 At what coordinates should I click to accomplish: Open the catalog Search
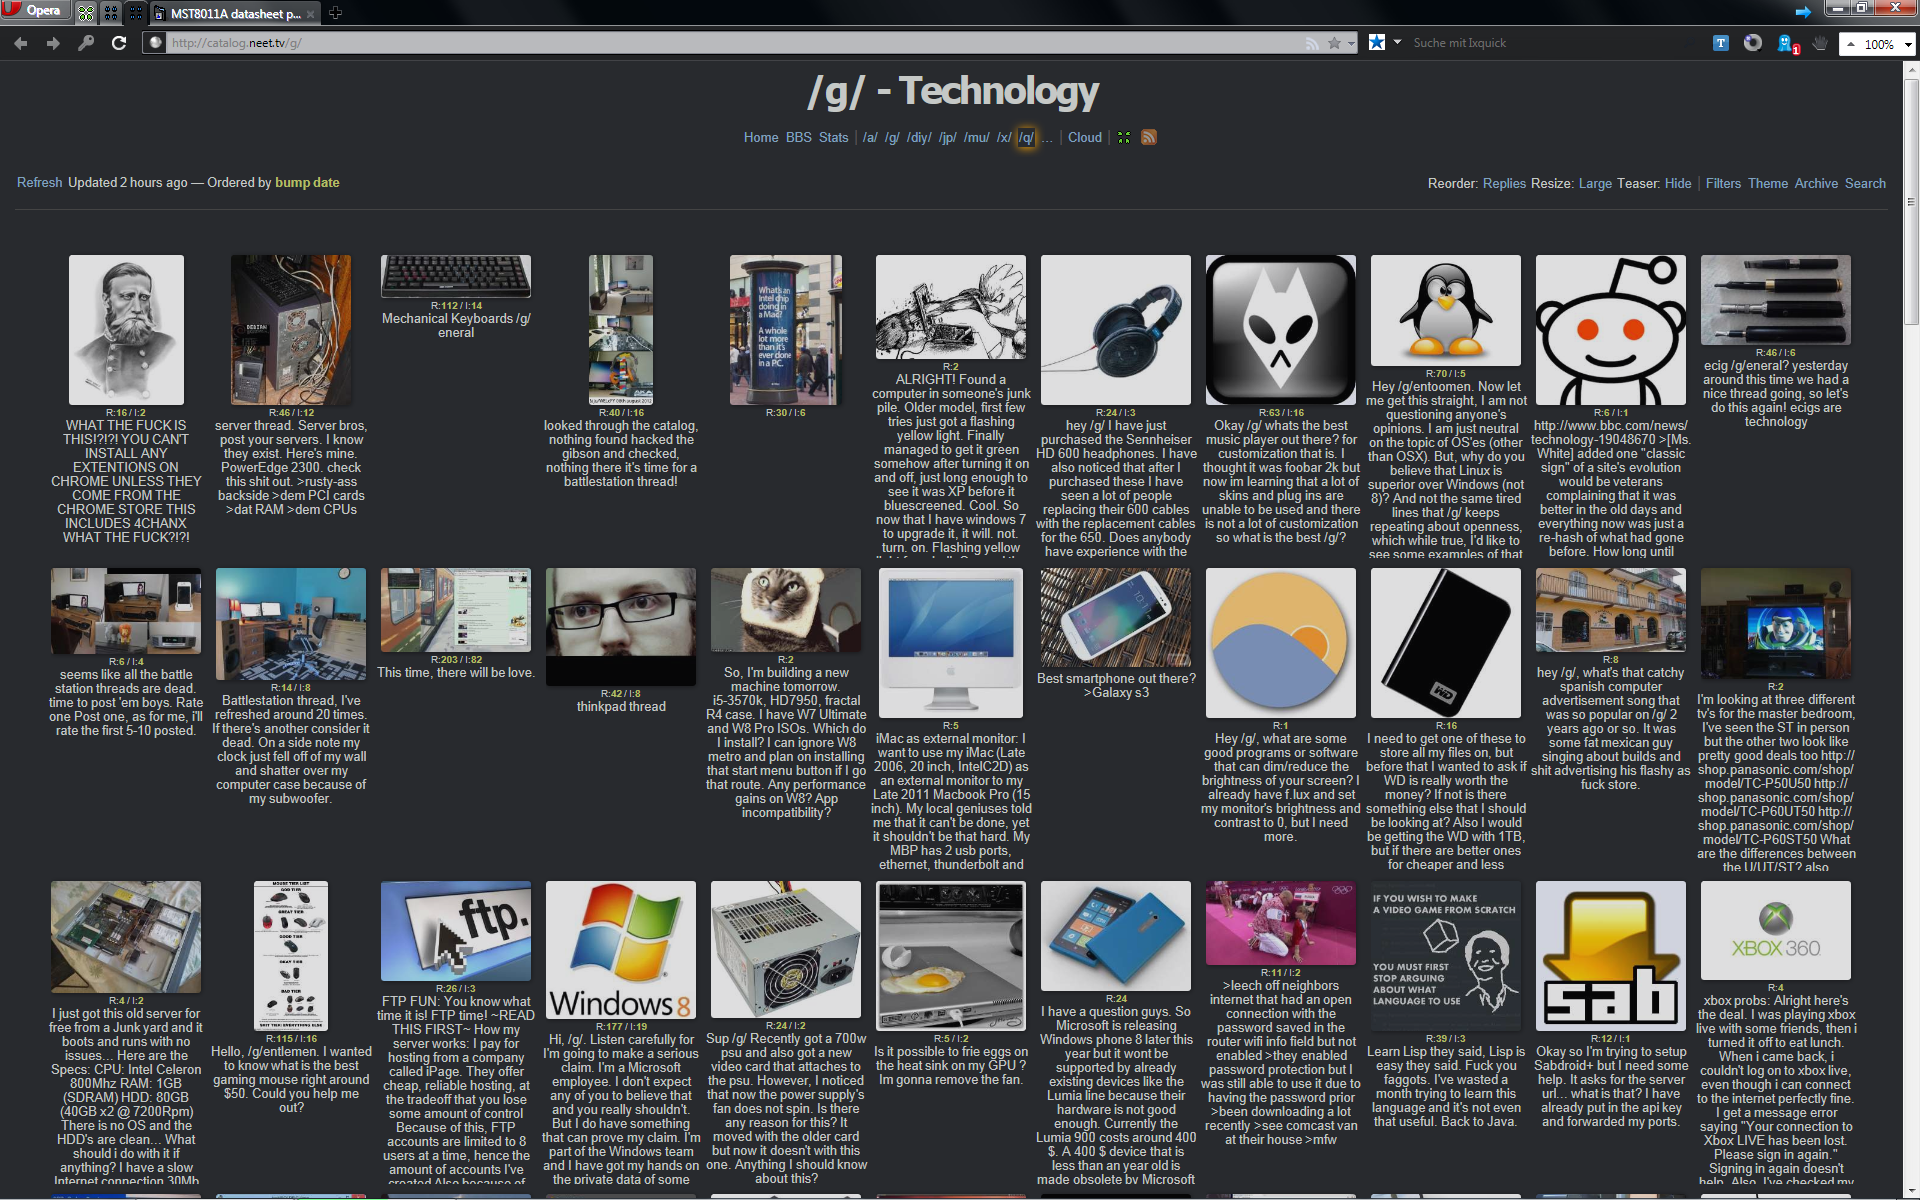coord(1865,184)
